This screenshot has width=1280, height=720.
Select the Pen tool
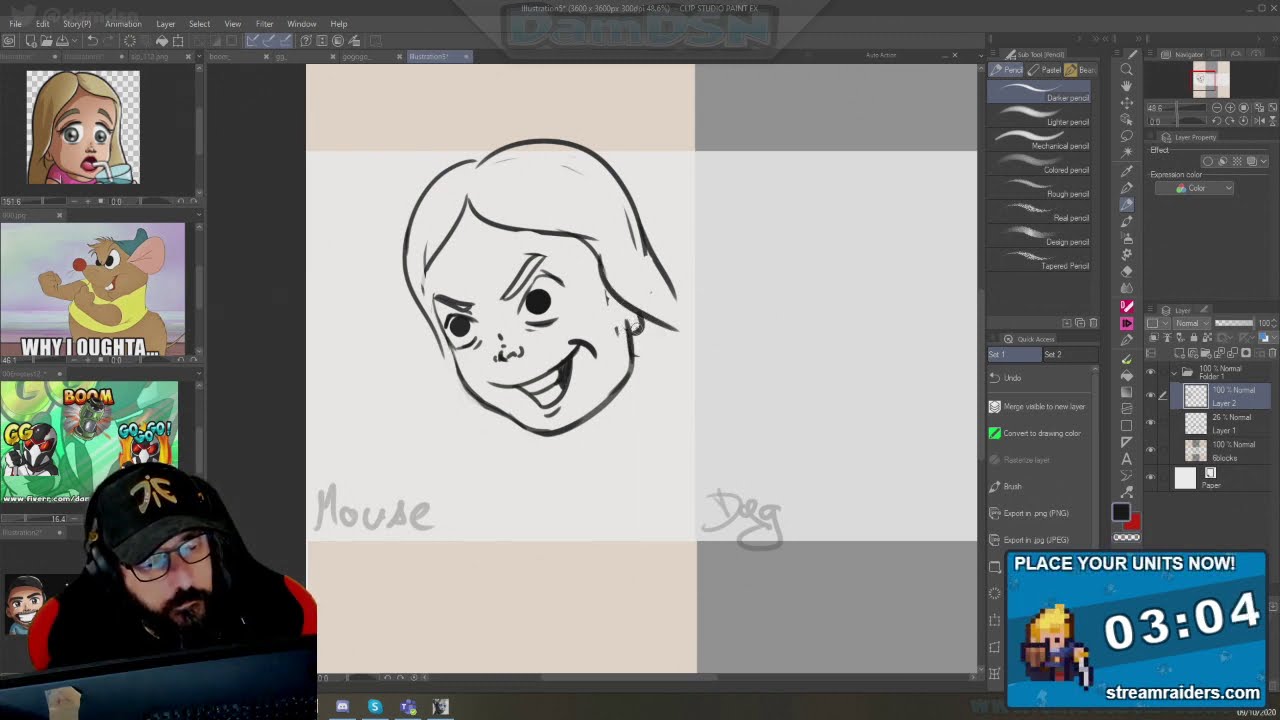[x=1126, y=187]
